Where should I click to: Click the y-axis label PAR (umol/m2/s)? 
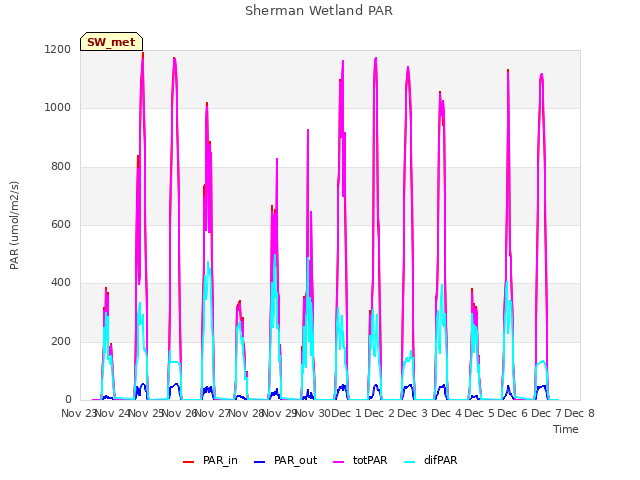tap(14, 225)
